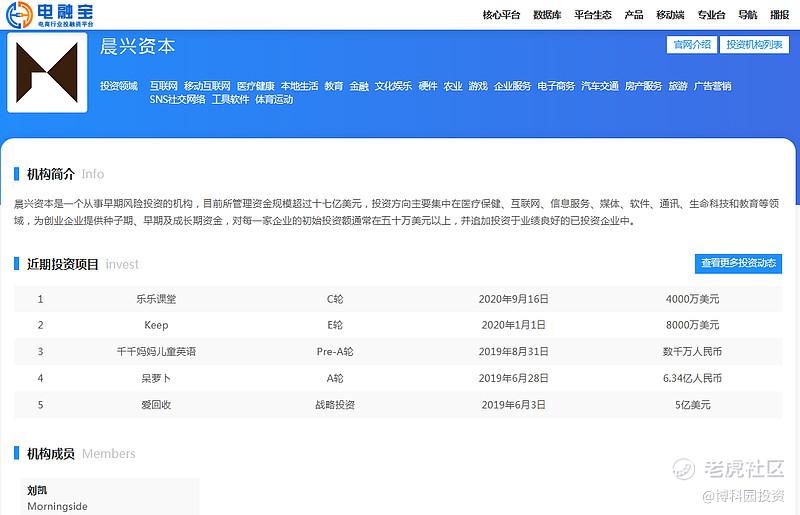
Task: Click the E轮 round cell
Action: (335, 325)
